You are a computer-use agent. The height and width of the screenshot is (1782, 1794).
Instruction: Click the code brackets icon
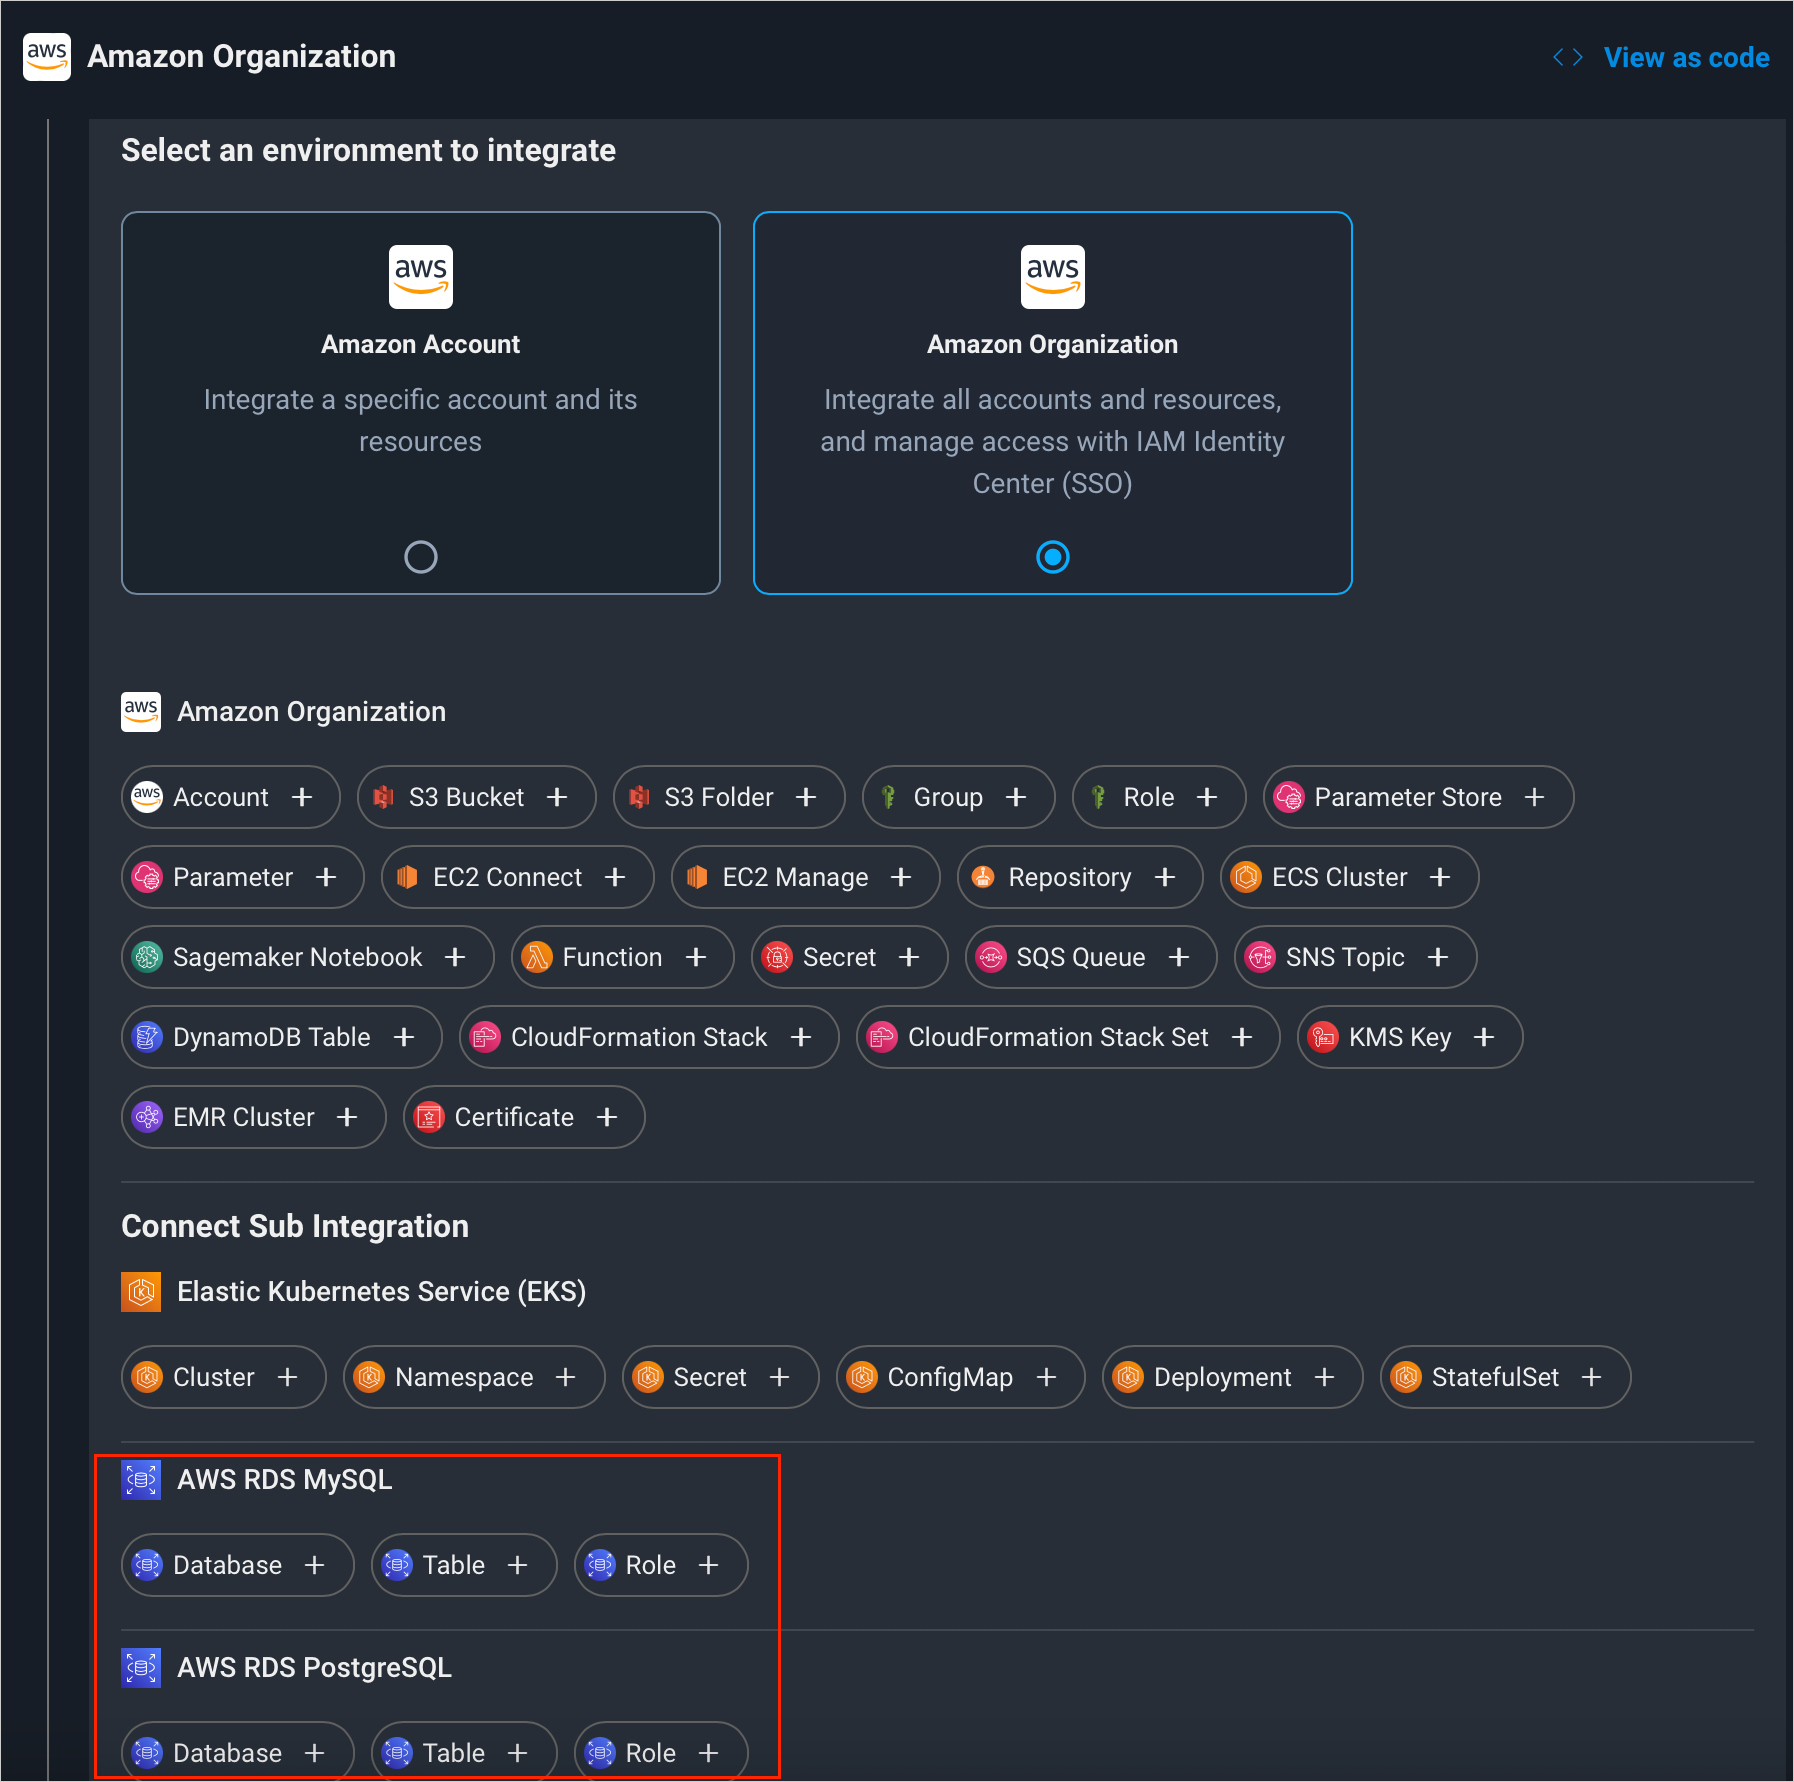[1567, 57]
